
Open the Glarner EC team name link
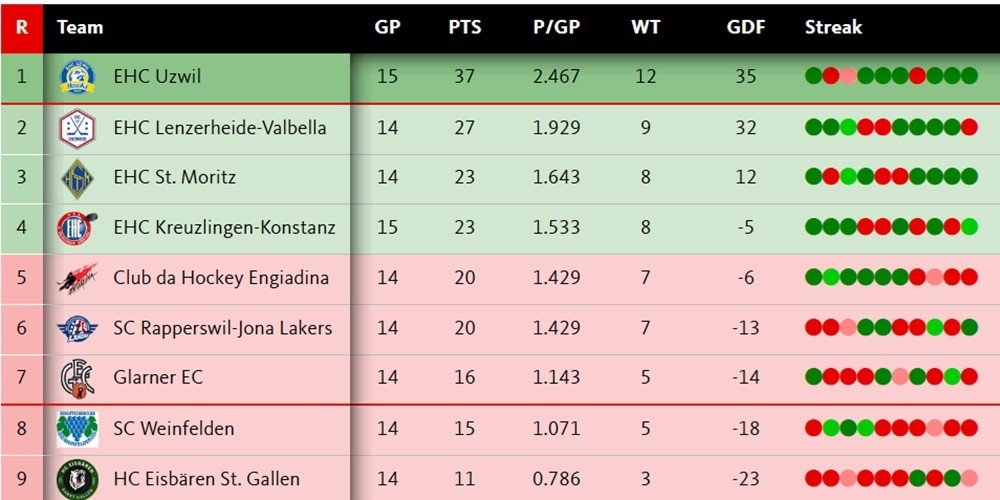click(x=158, y=378)
